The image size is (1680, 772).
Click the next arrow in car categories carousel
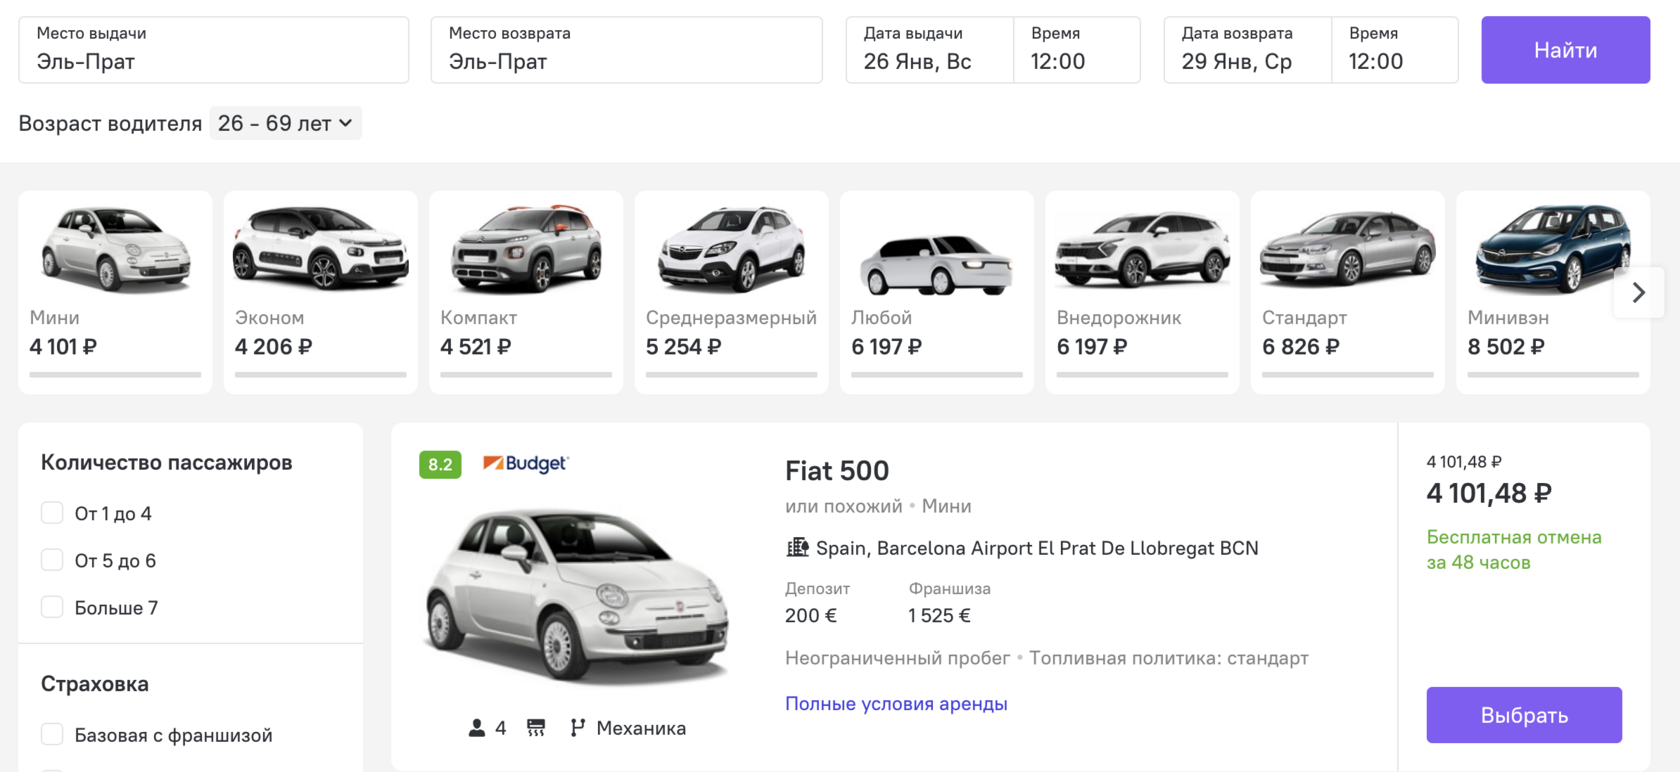1638,293
